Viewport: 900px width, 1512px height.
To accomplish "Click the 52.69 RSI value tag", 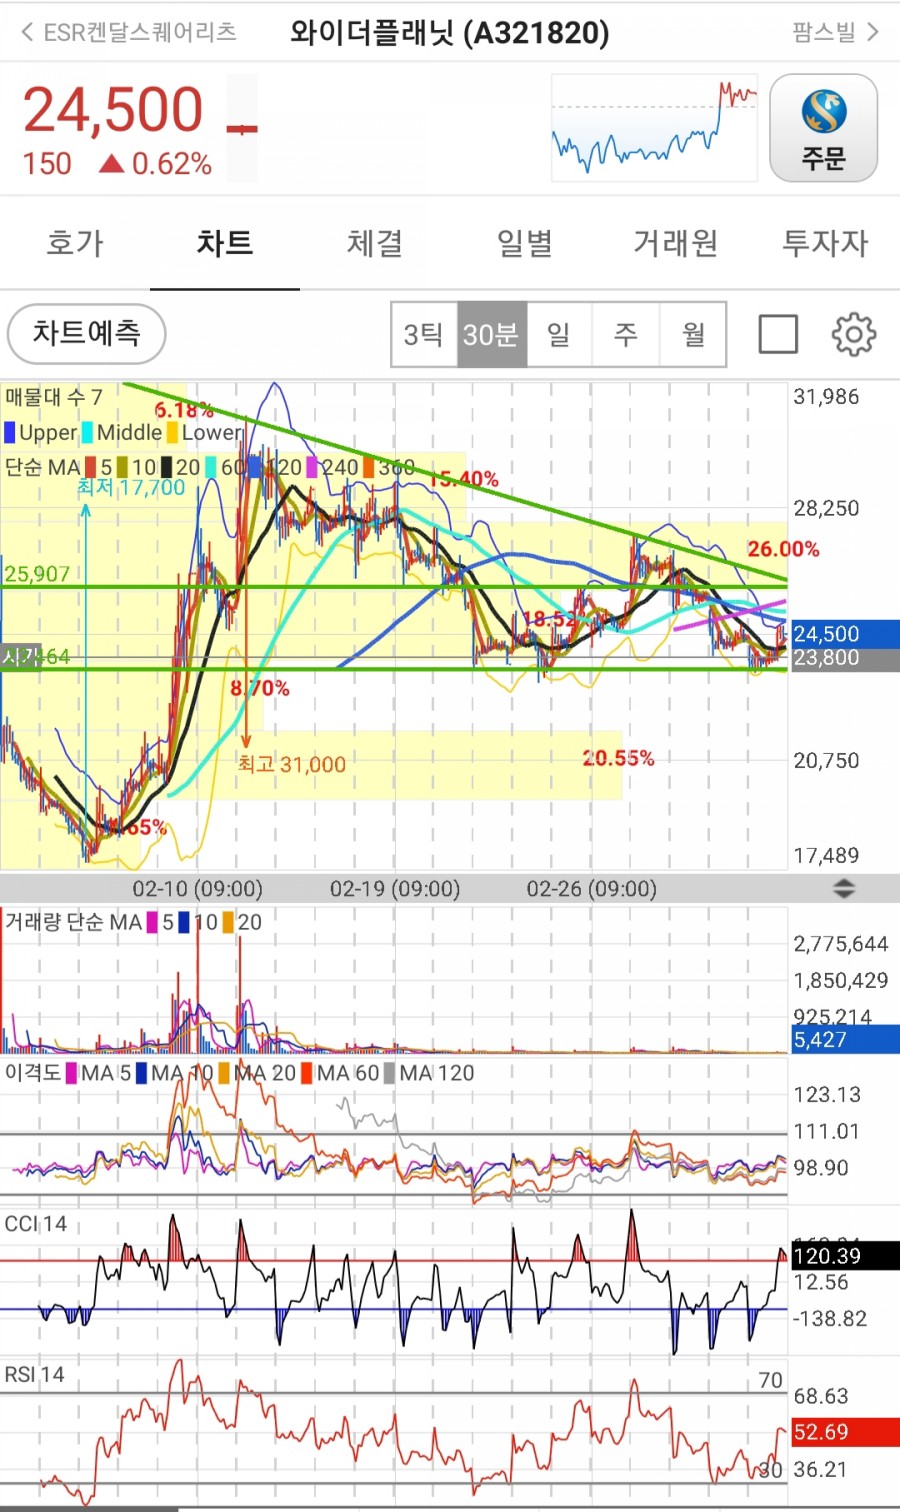I will 844,1432.
